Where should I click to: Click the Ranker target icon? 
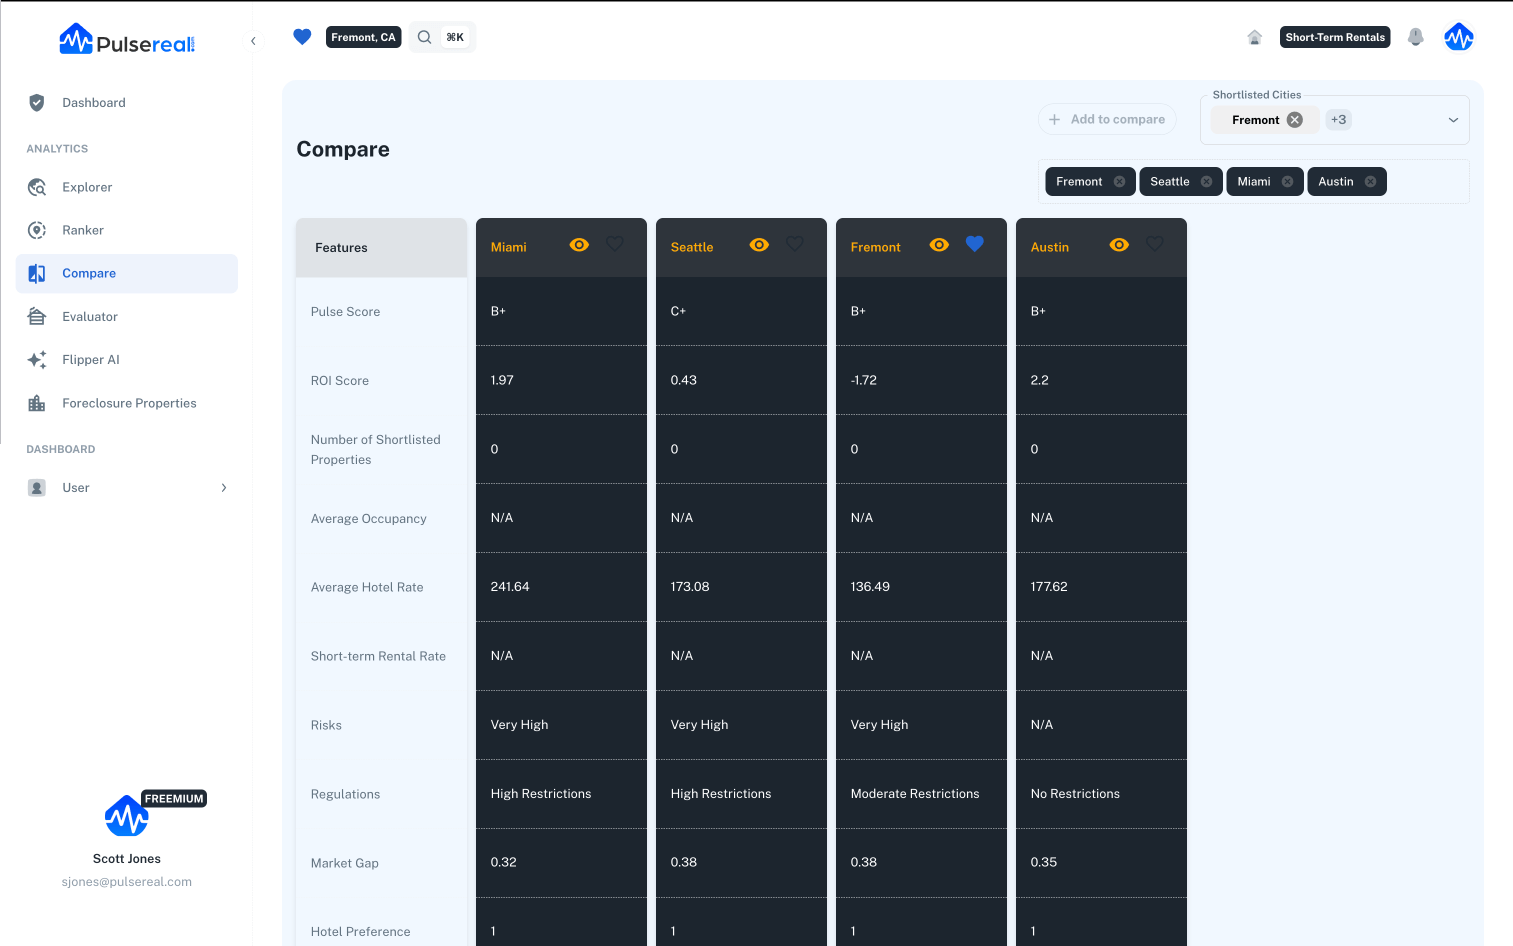point(37,230)
